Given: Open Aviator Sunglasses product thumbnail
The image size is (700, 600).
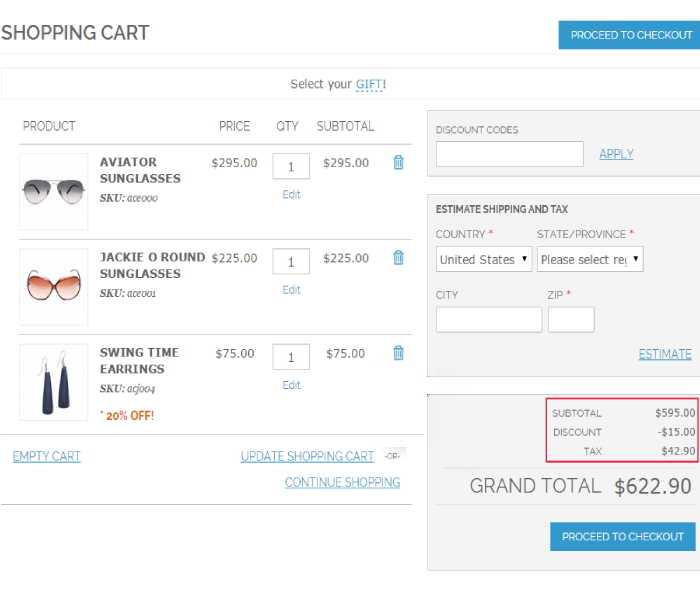Looking at the screenshot, I should pos(54,191).
